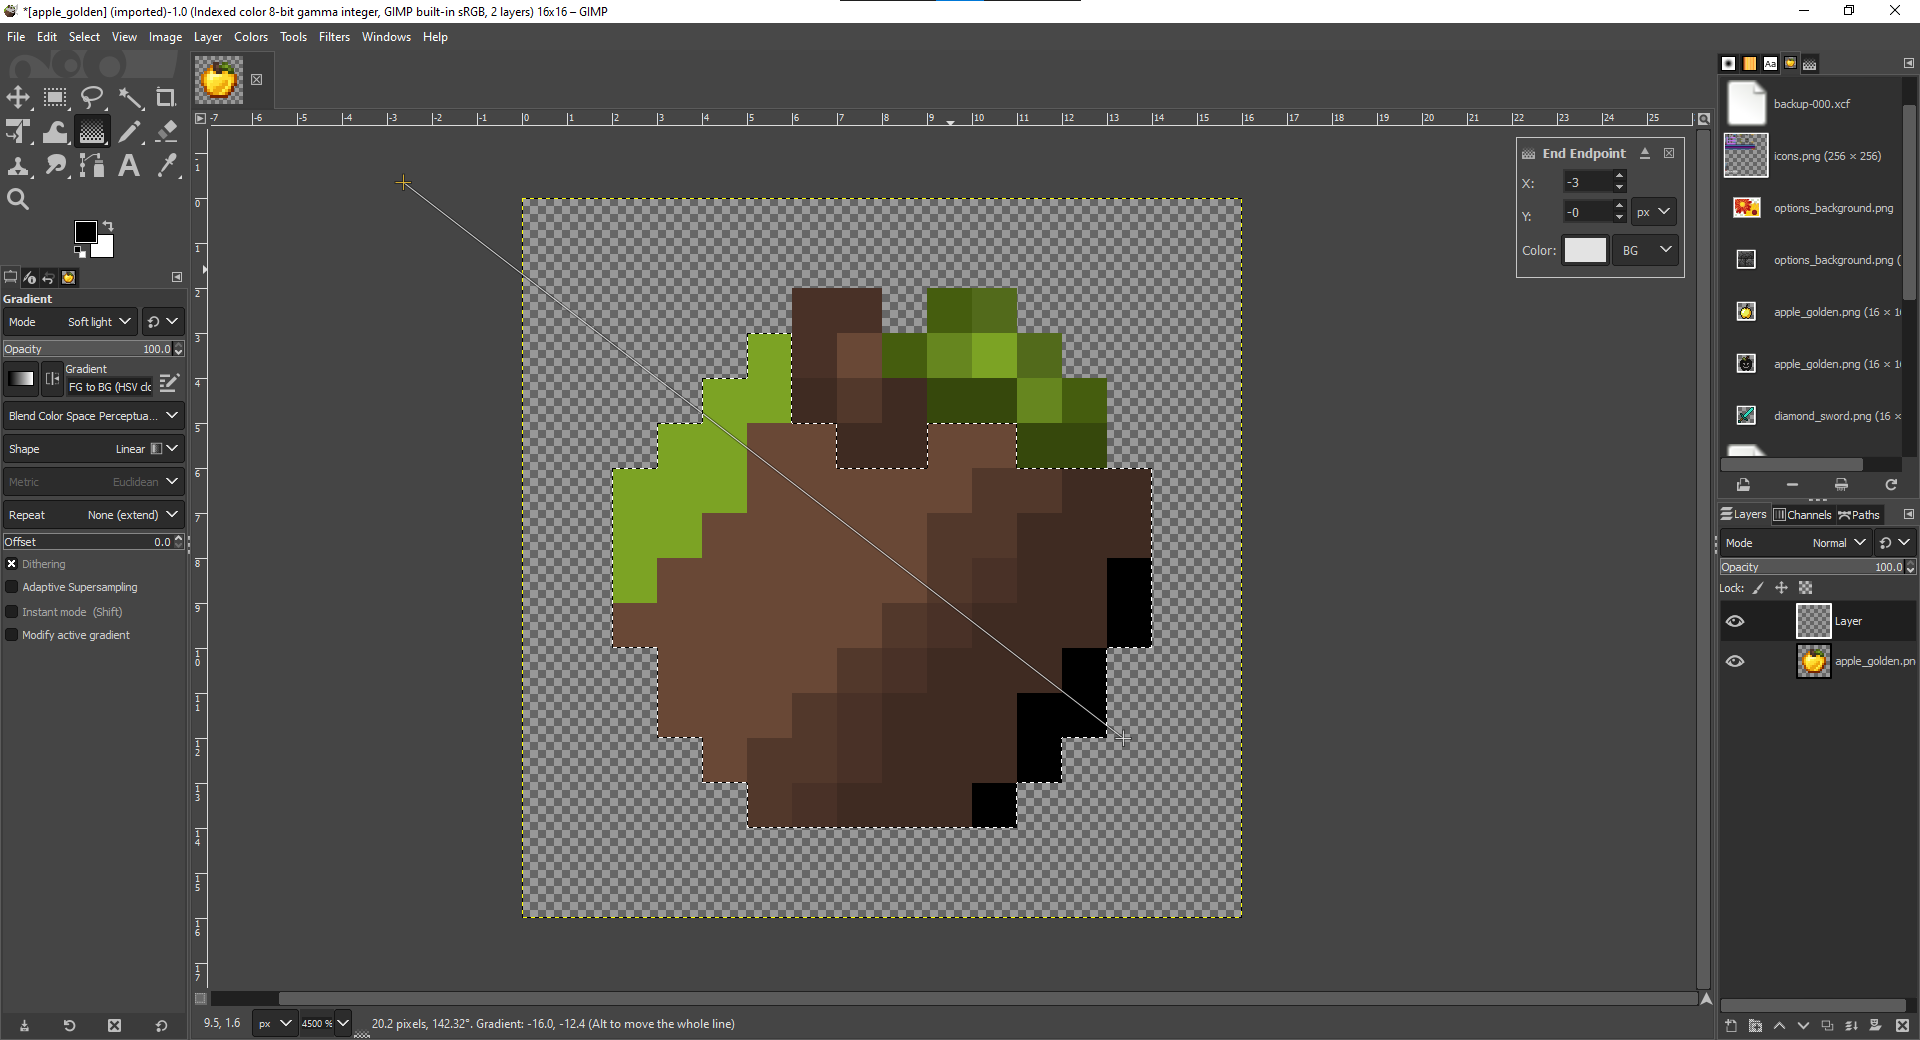Open the Layer menu
The image size is (1920, 1040).
tap(208, 37)
